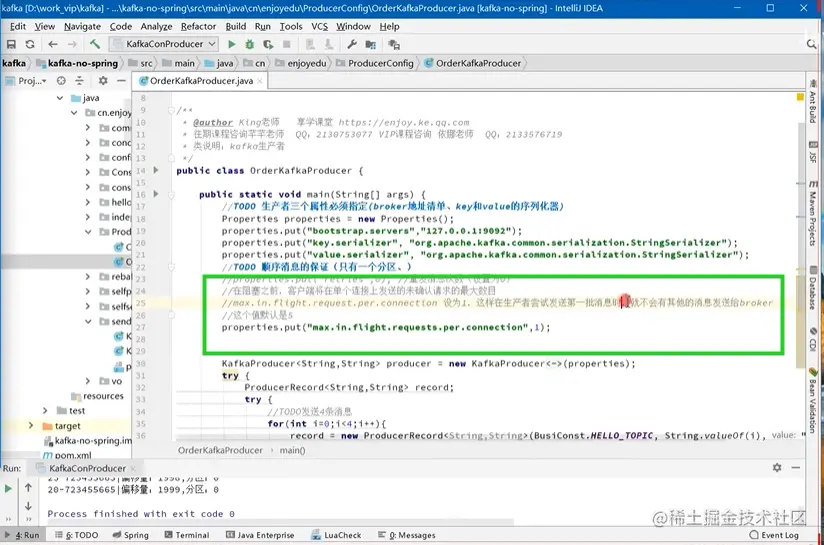
Task: Navigate back with the left arrow icon
Action: (53, 45)
